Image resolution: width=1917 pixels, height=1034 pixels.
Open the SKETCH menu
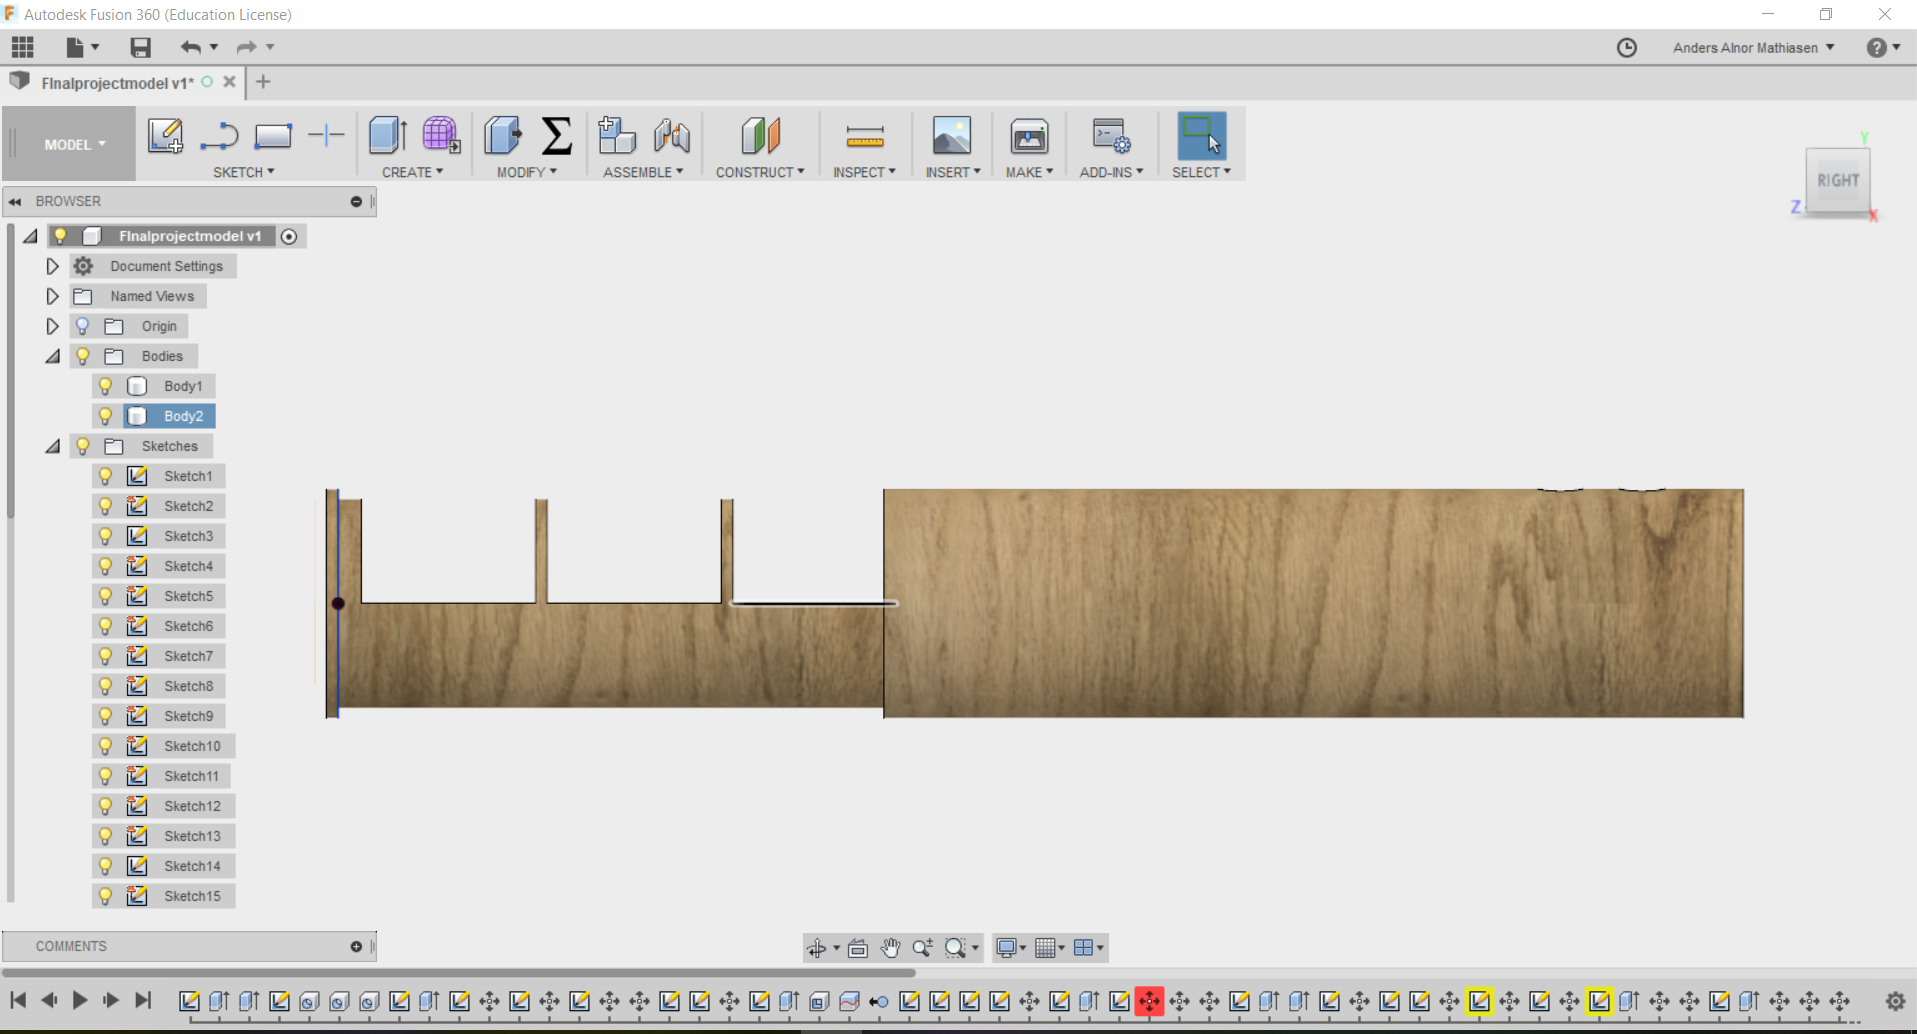(243, 172)
